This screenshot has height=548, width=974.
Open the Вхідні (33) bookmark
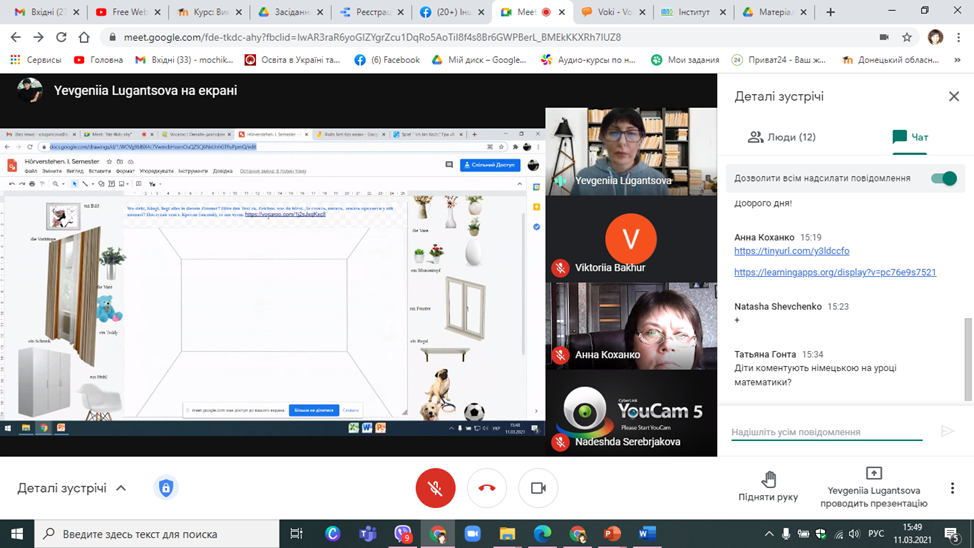(184, 60)
